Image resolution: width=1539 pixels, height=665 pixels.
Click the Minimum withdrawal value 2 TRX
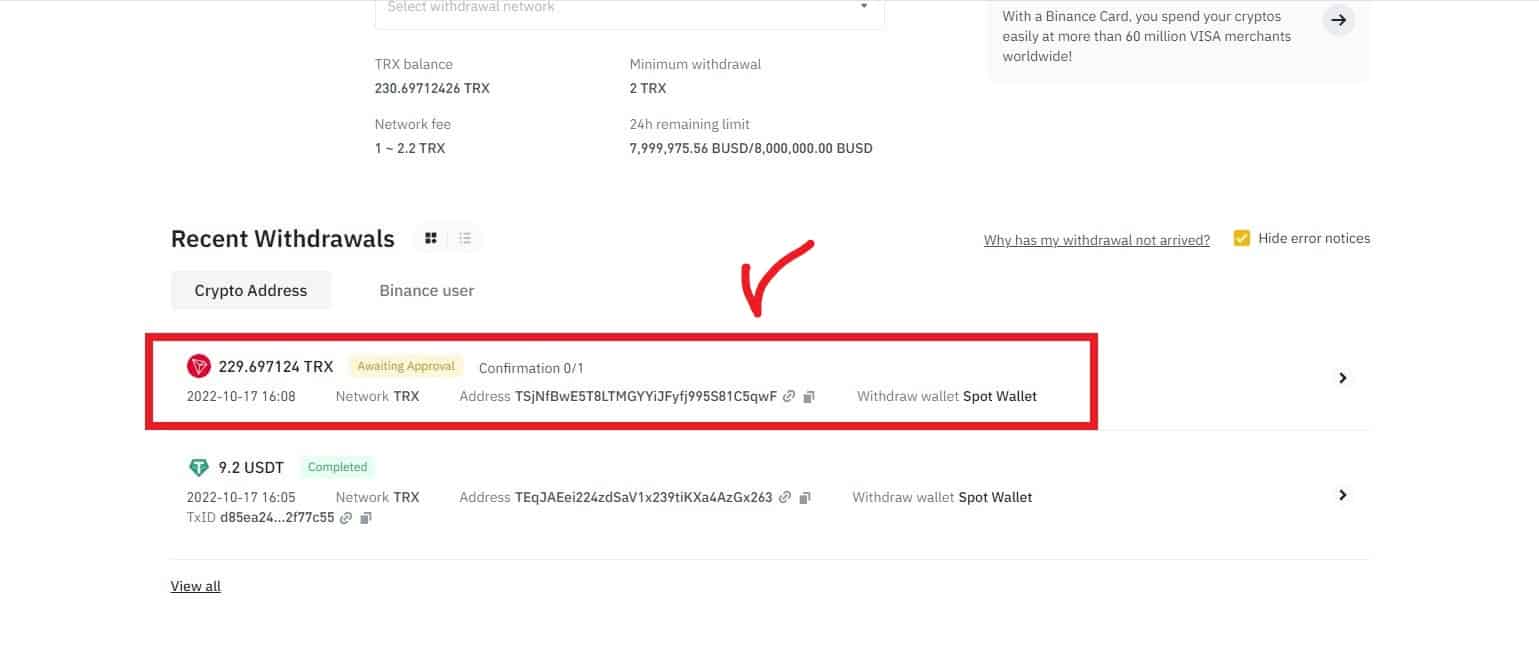pos(648,88)
